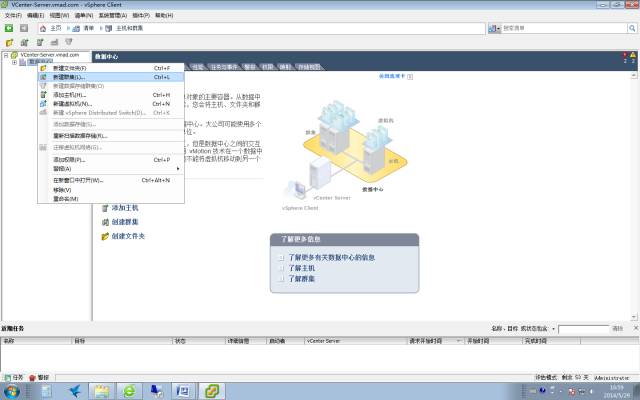The width and height of the screenshot is (640, 400).
Task: Collapse the VCenter-Server.vmad.com tree node
Action: (x=6, y=55)
